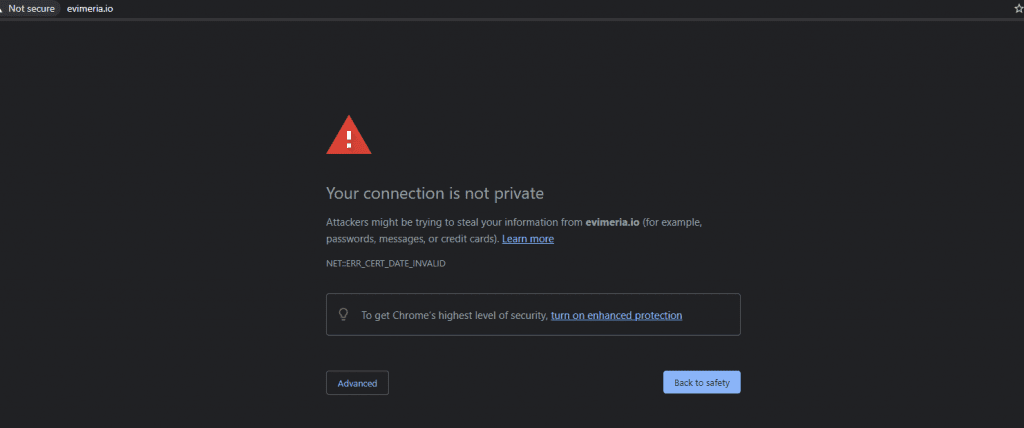Open the "Not secure" site info chip
The height and width of the screenshot is (428, 1024).
pos(30,9)
